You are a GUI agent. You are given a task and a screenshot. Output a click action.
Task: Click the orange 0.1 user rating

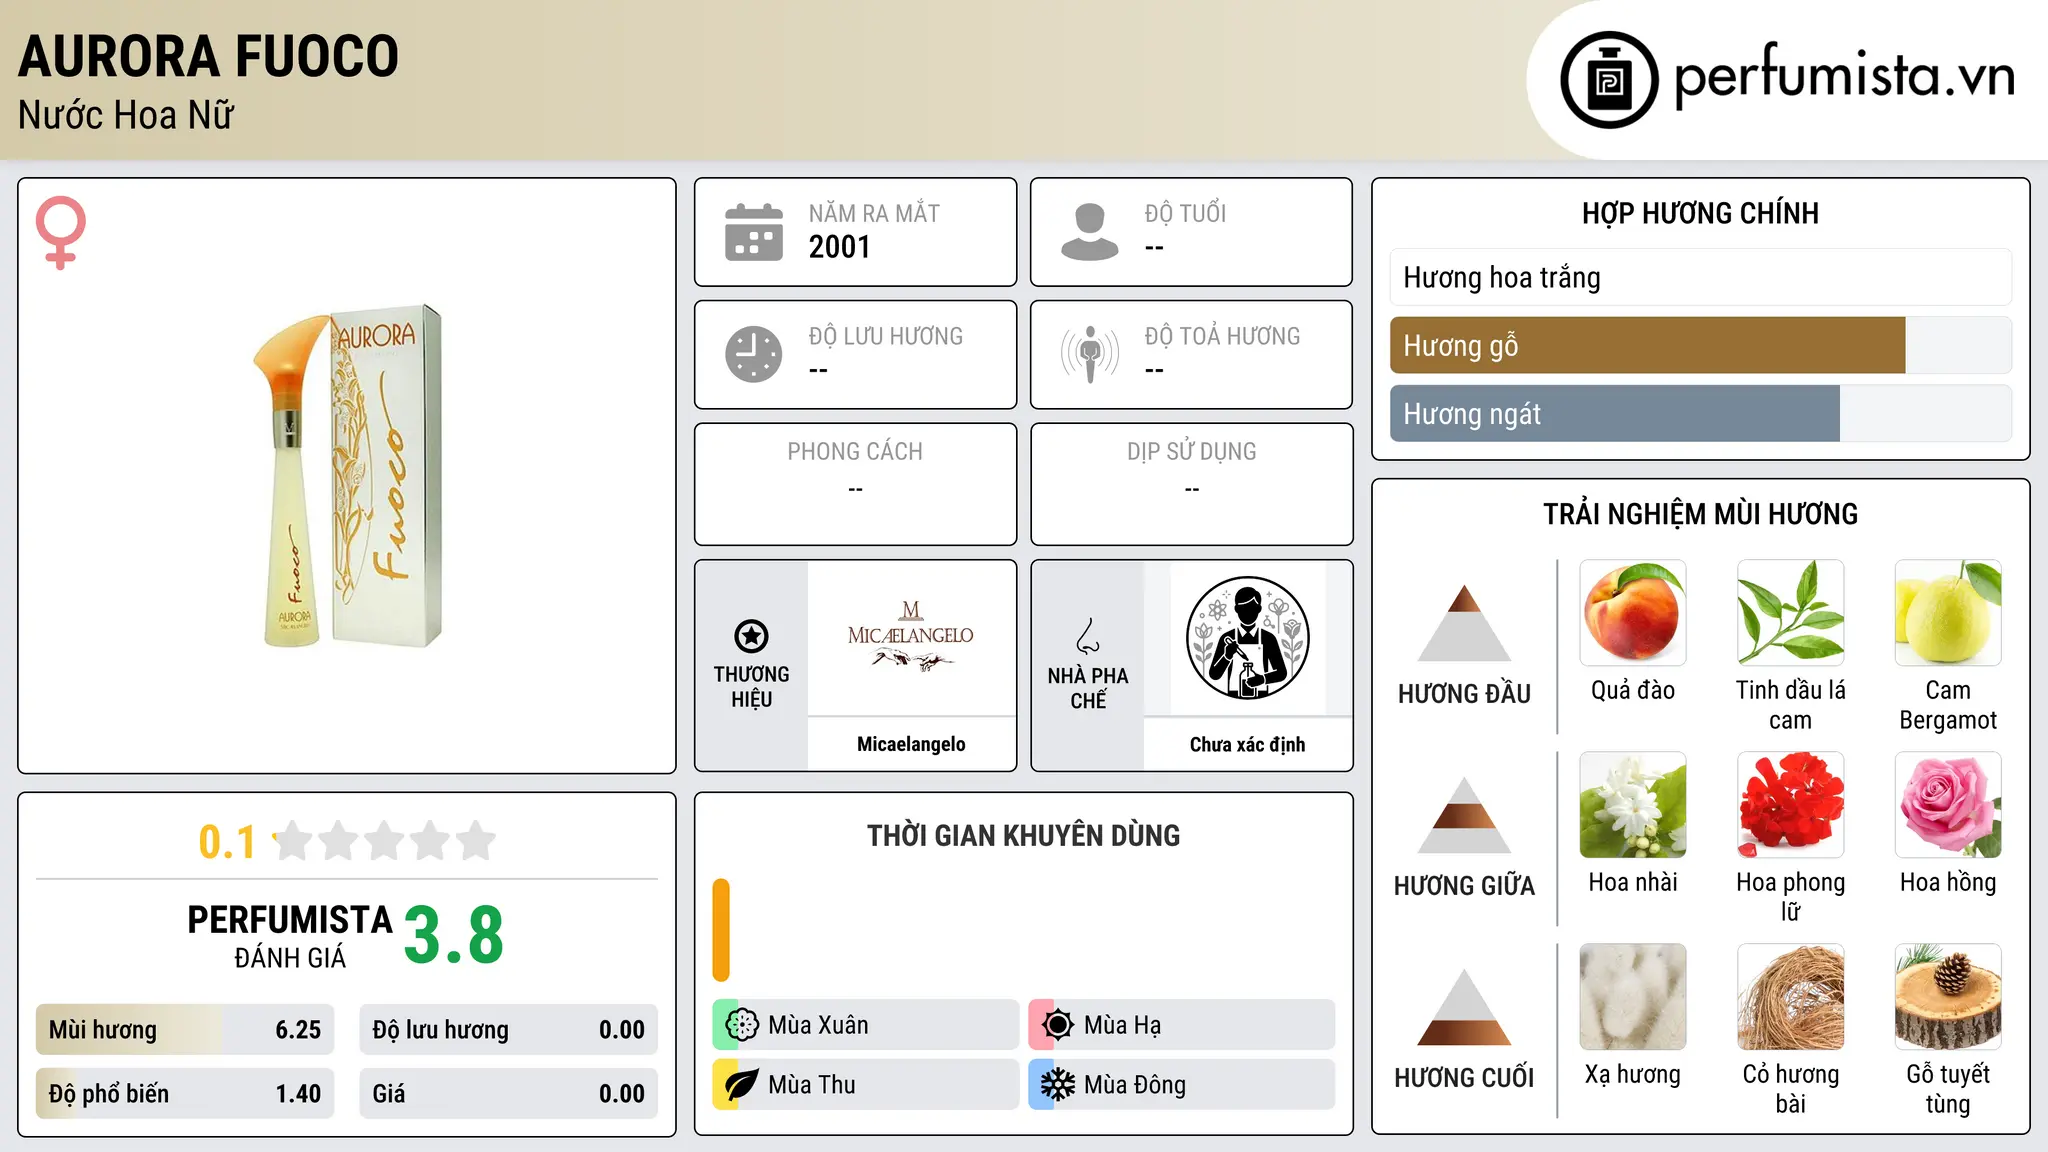pos(227,842)
